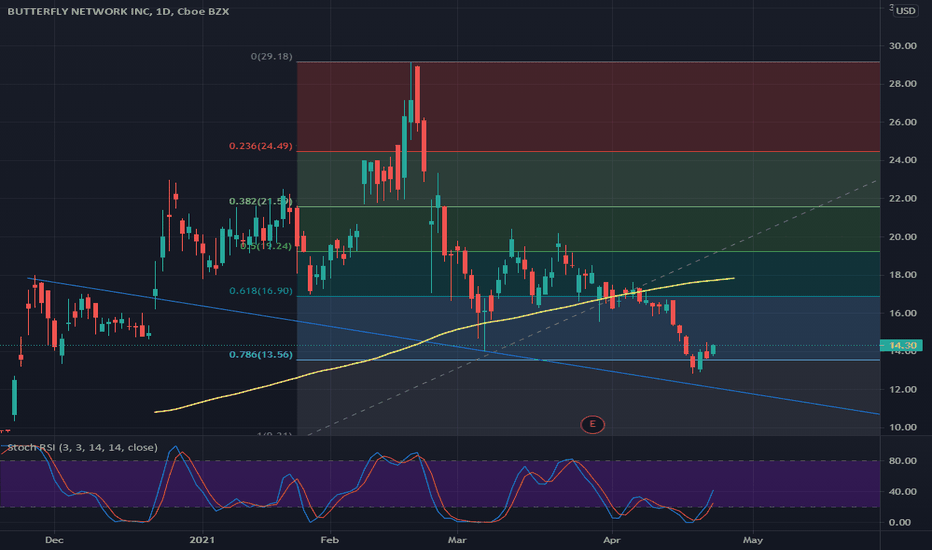Click the Apr time axis label

pos(612,540)
